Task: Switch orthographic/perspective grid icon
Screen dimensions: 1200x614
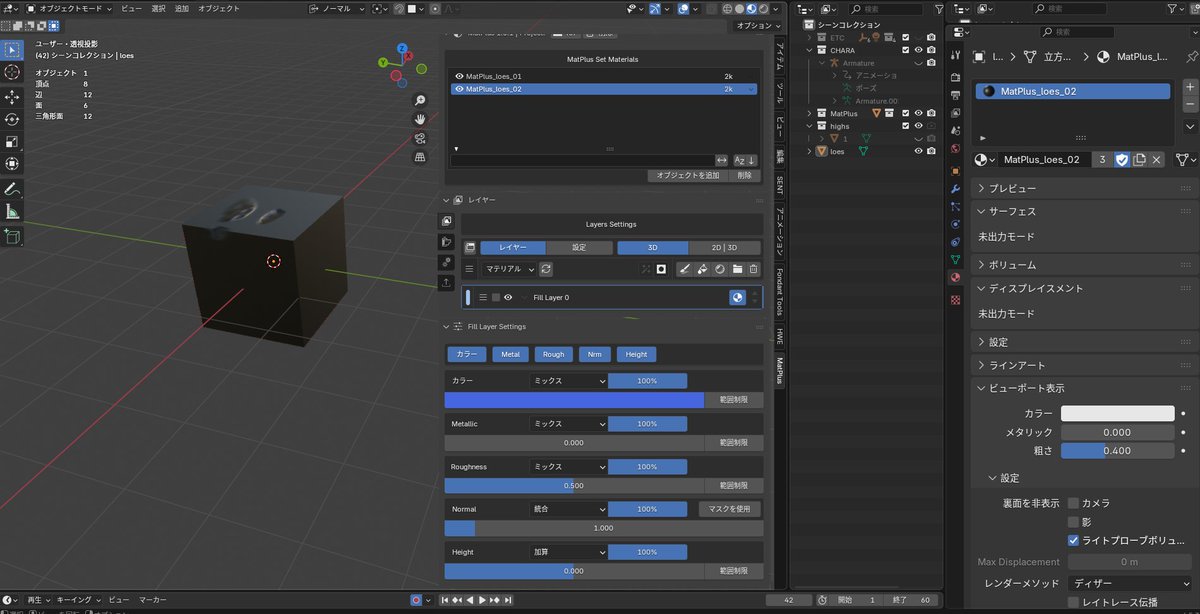Action: 420,157
